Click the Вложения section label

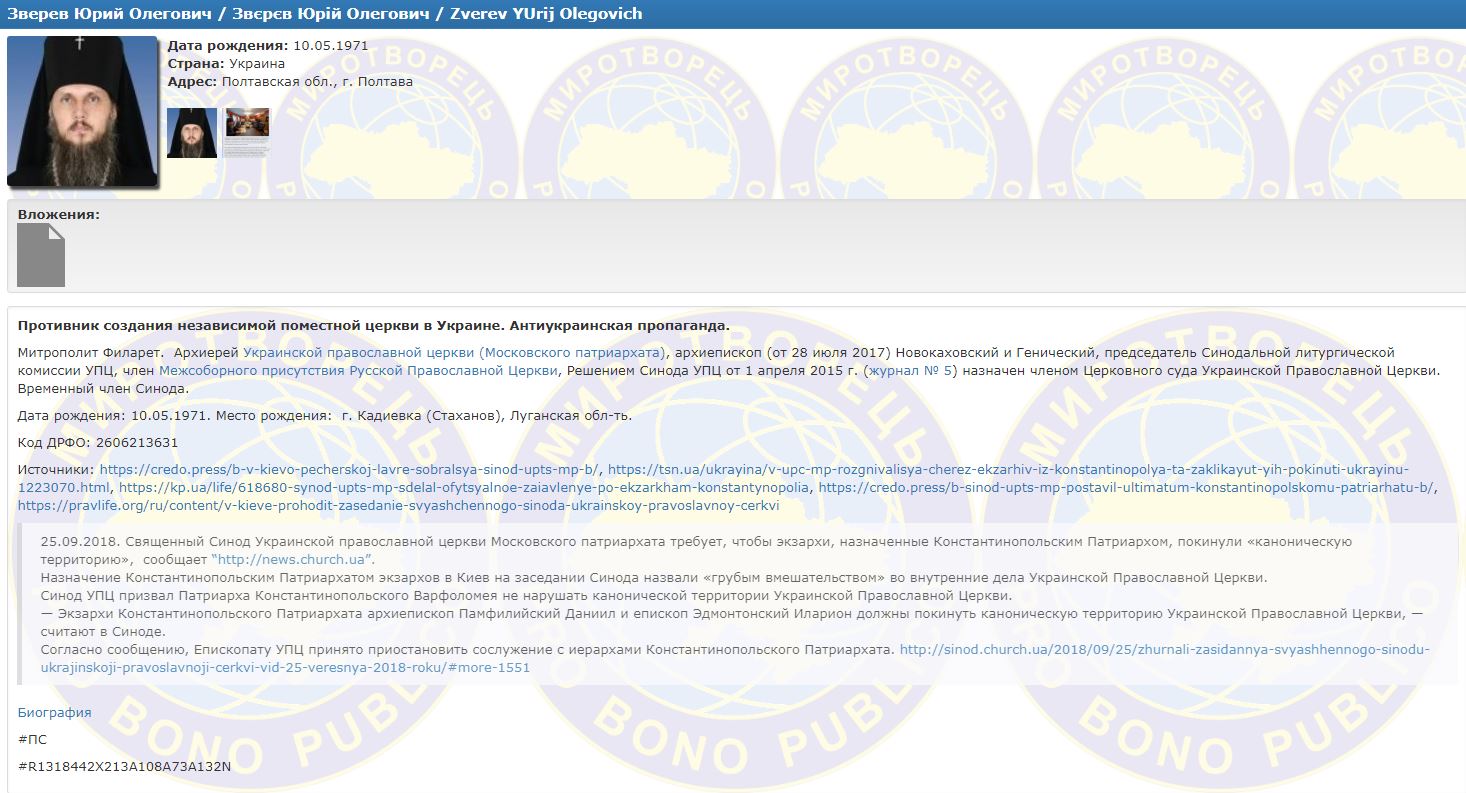[58, 214]
